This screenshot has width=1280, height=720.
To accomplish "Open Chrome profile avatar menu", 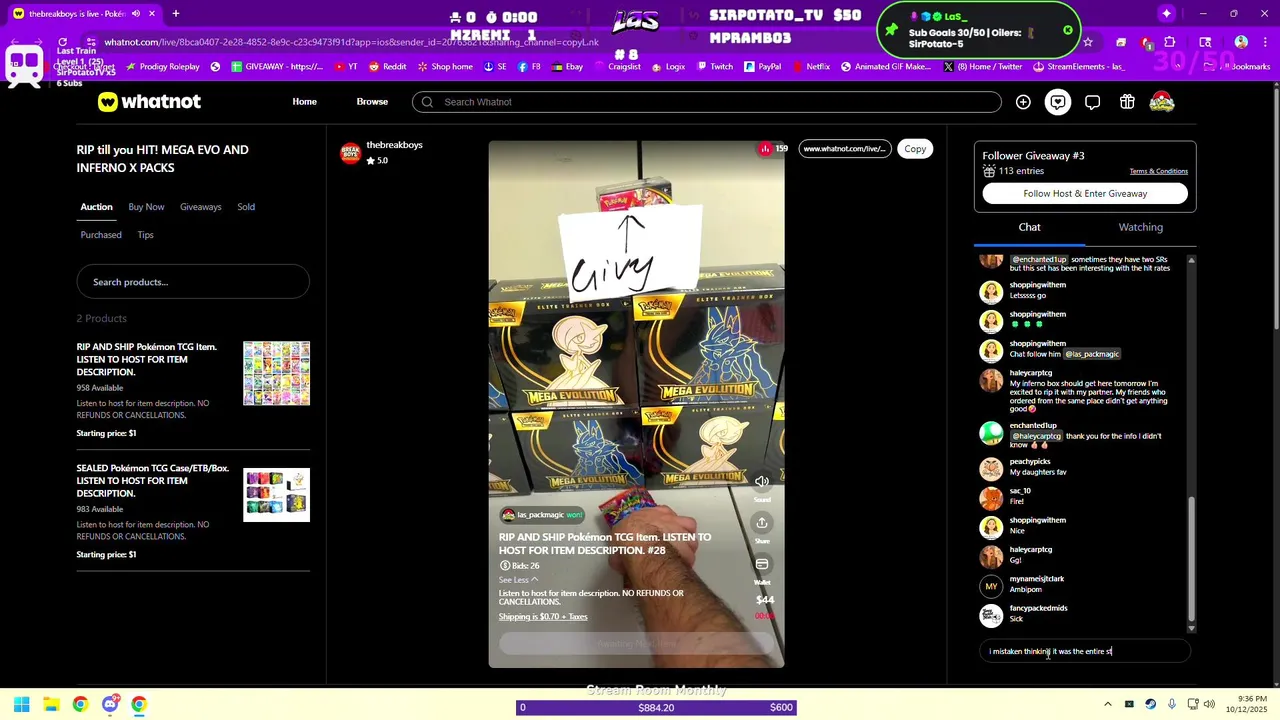I will click(1241, 42).
